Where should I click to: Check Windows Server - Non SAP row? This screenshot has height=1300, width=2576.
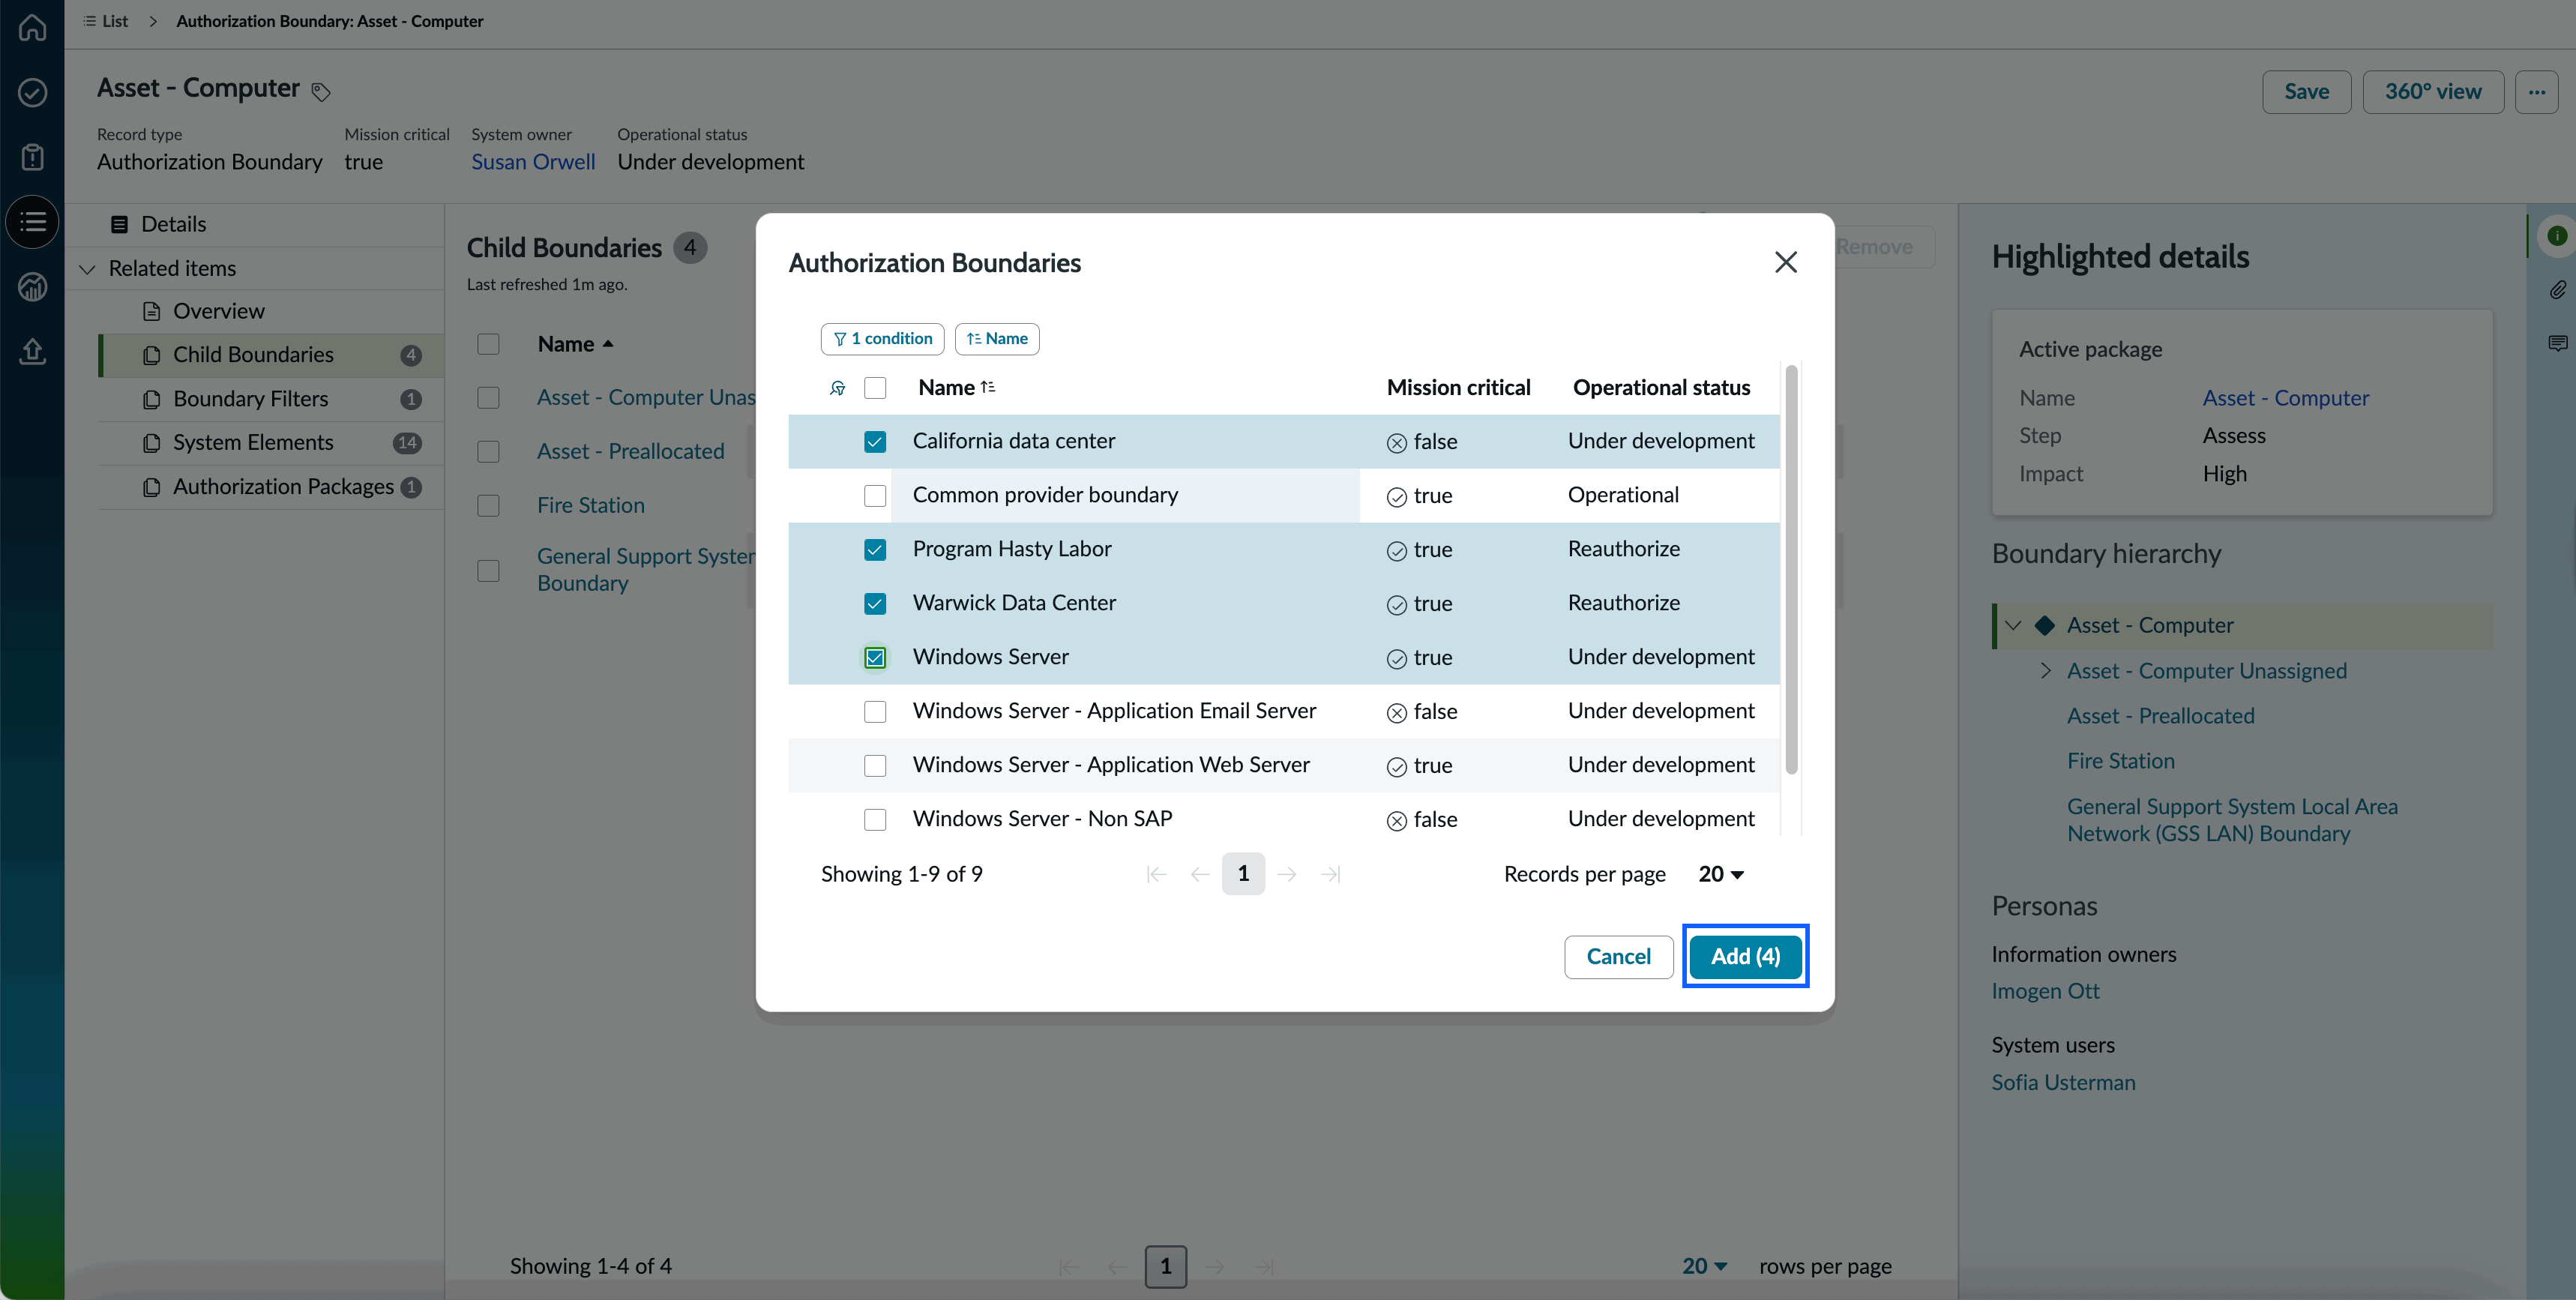(x=875, y=820)
